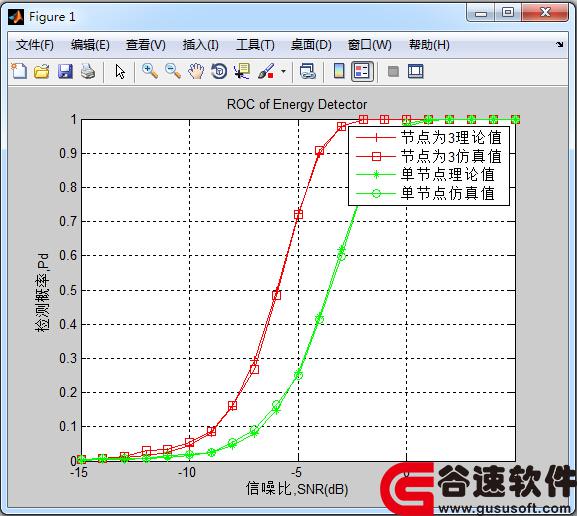Click the New Figure icon
This screenshot has width=577, height=516.
click(x=19, y=71)
